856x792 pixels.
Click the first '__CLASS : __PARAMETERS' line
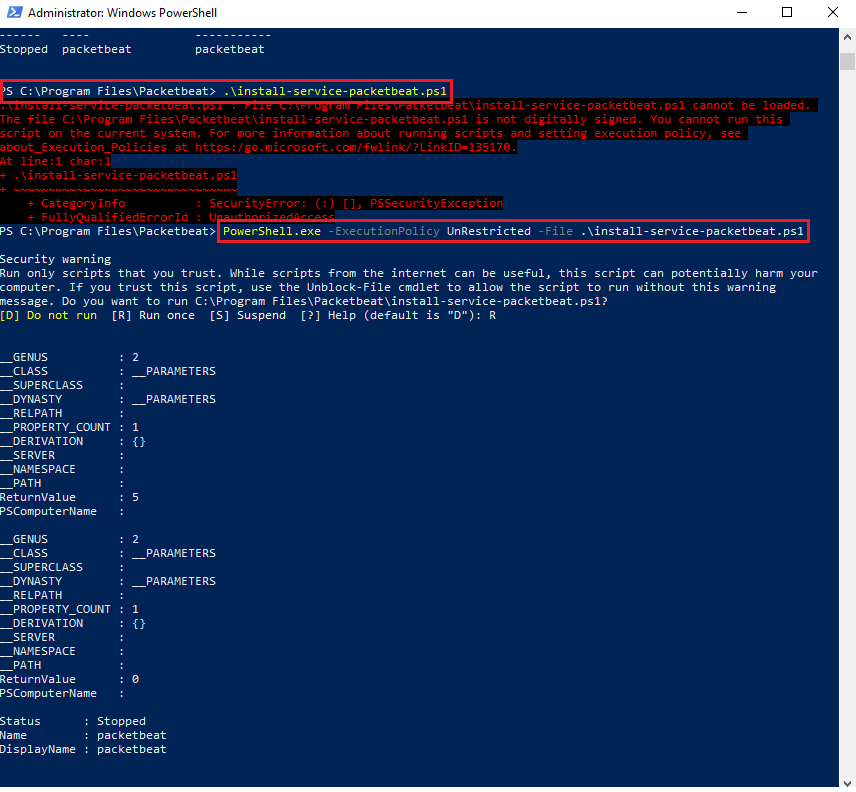[x=108, y=371]
